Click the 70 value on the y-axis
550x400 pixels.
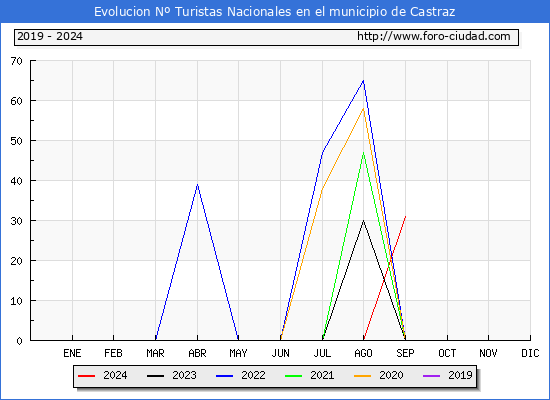(16, 61)
